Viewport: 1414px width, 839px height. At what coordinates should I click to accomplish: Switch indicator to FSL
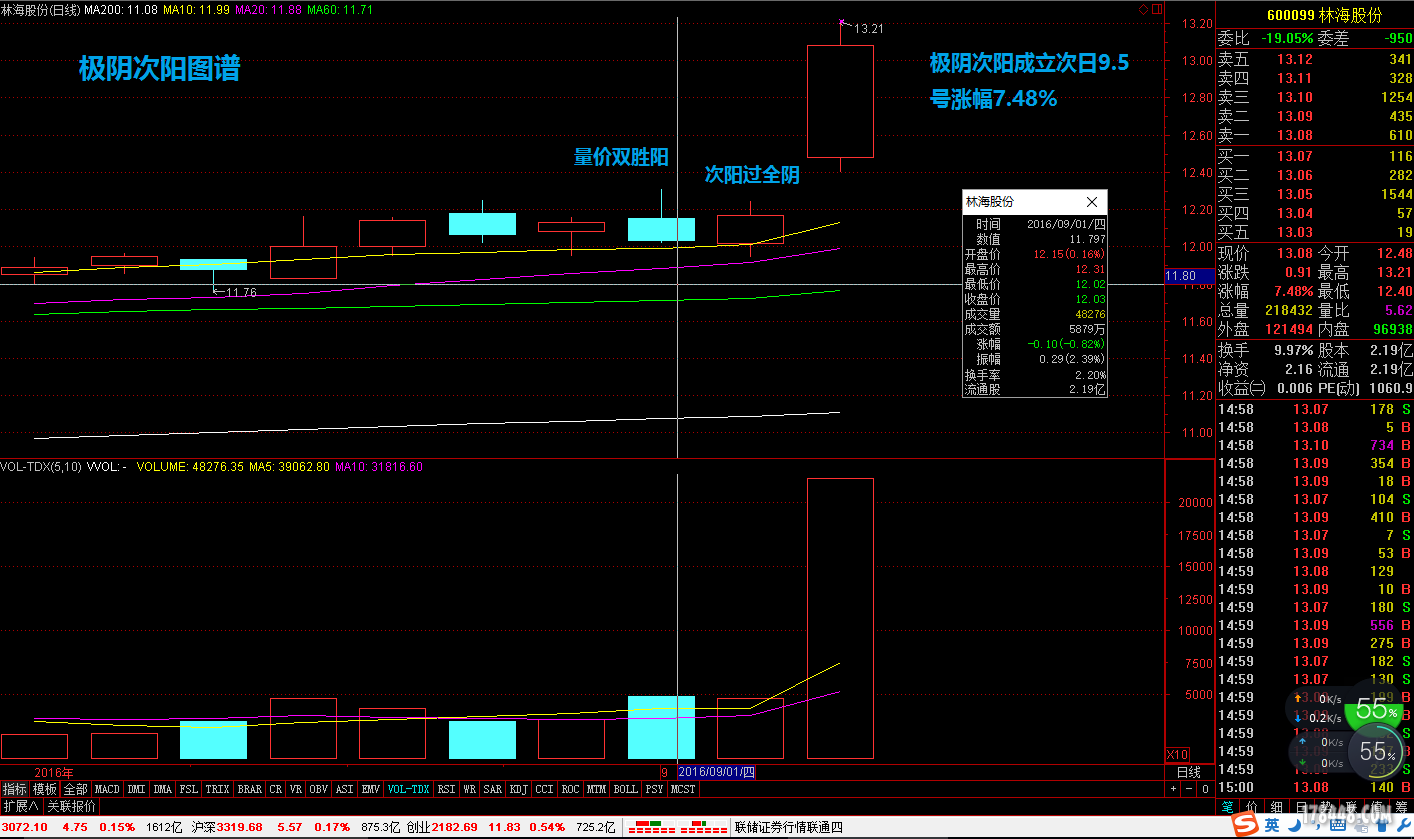(x=189, y=789)
